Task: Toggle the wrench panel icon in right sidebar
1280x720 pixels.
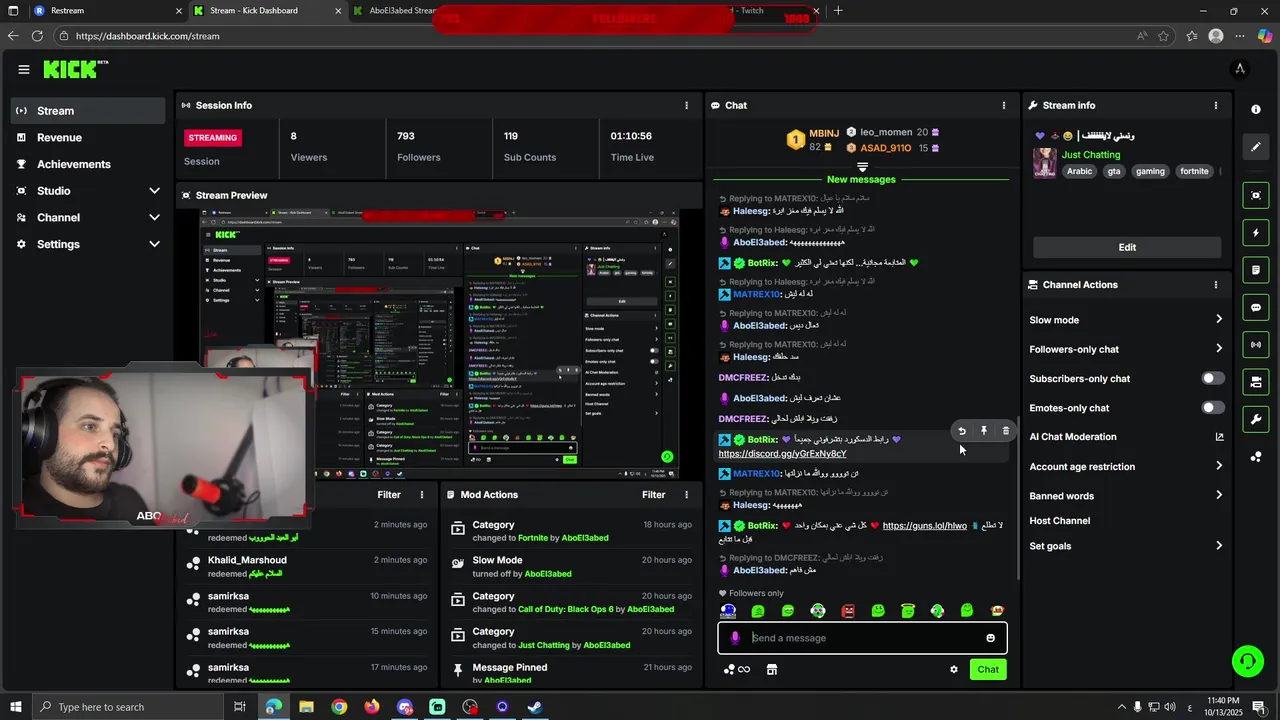Action: (x=1256, y=419)
